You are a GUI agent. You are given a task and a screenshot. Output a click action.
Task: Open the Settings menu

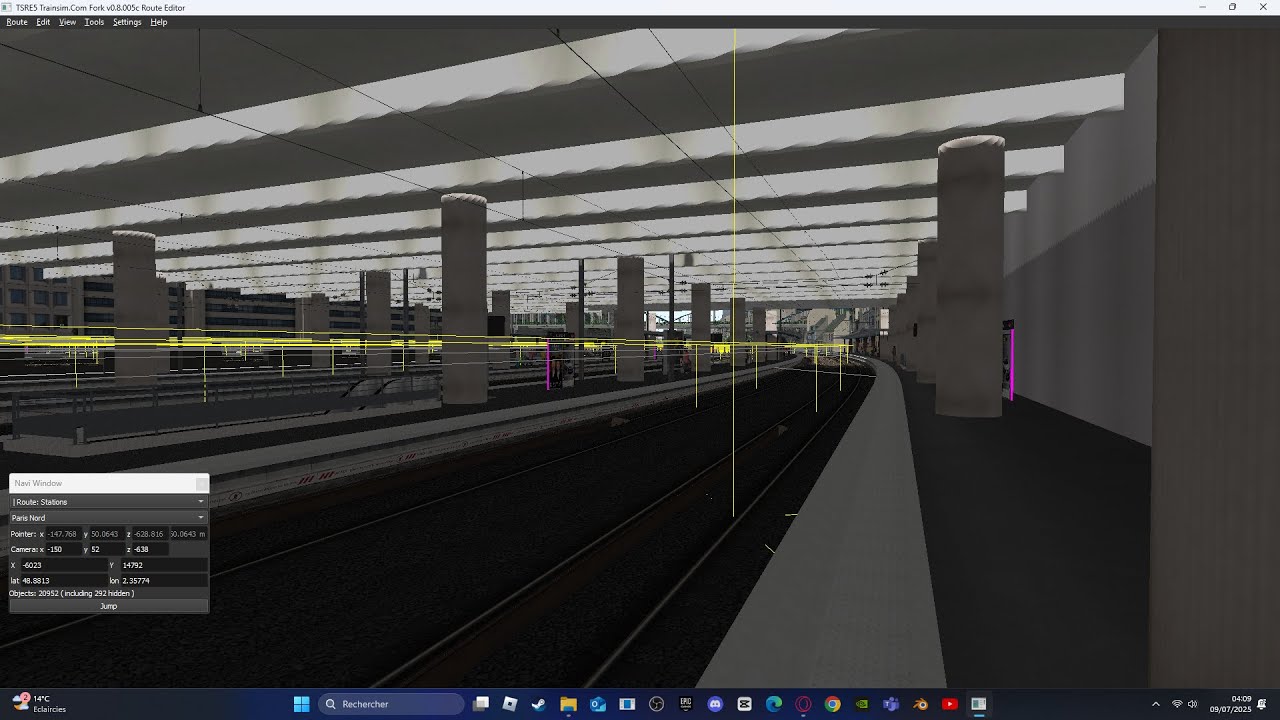coord(127,22)
